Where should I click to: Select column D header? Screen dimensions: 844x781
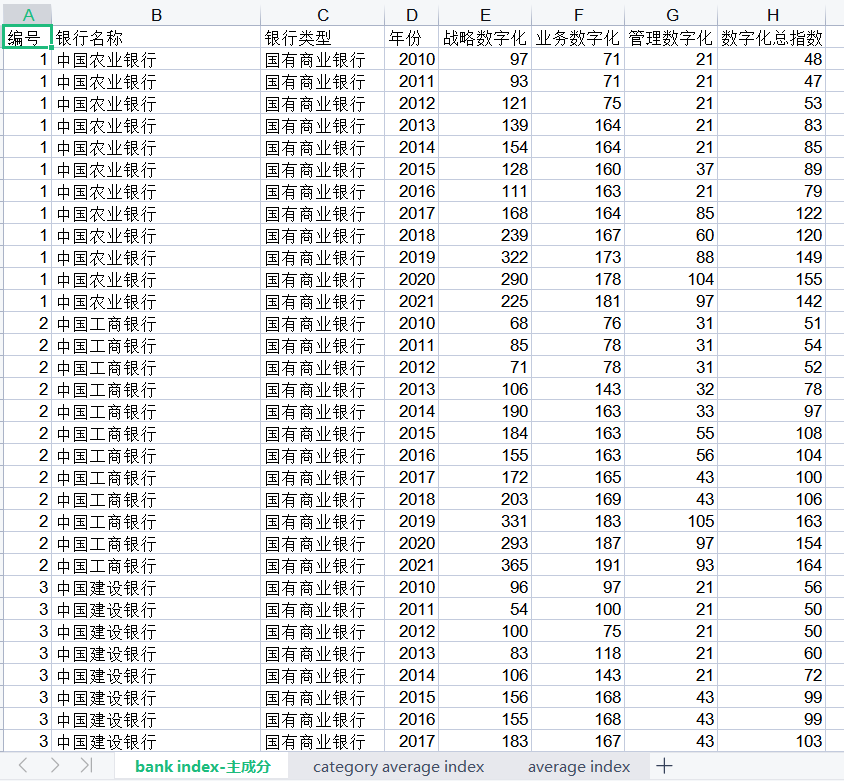[x=411, y=14]
